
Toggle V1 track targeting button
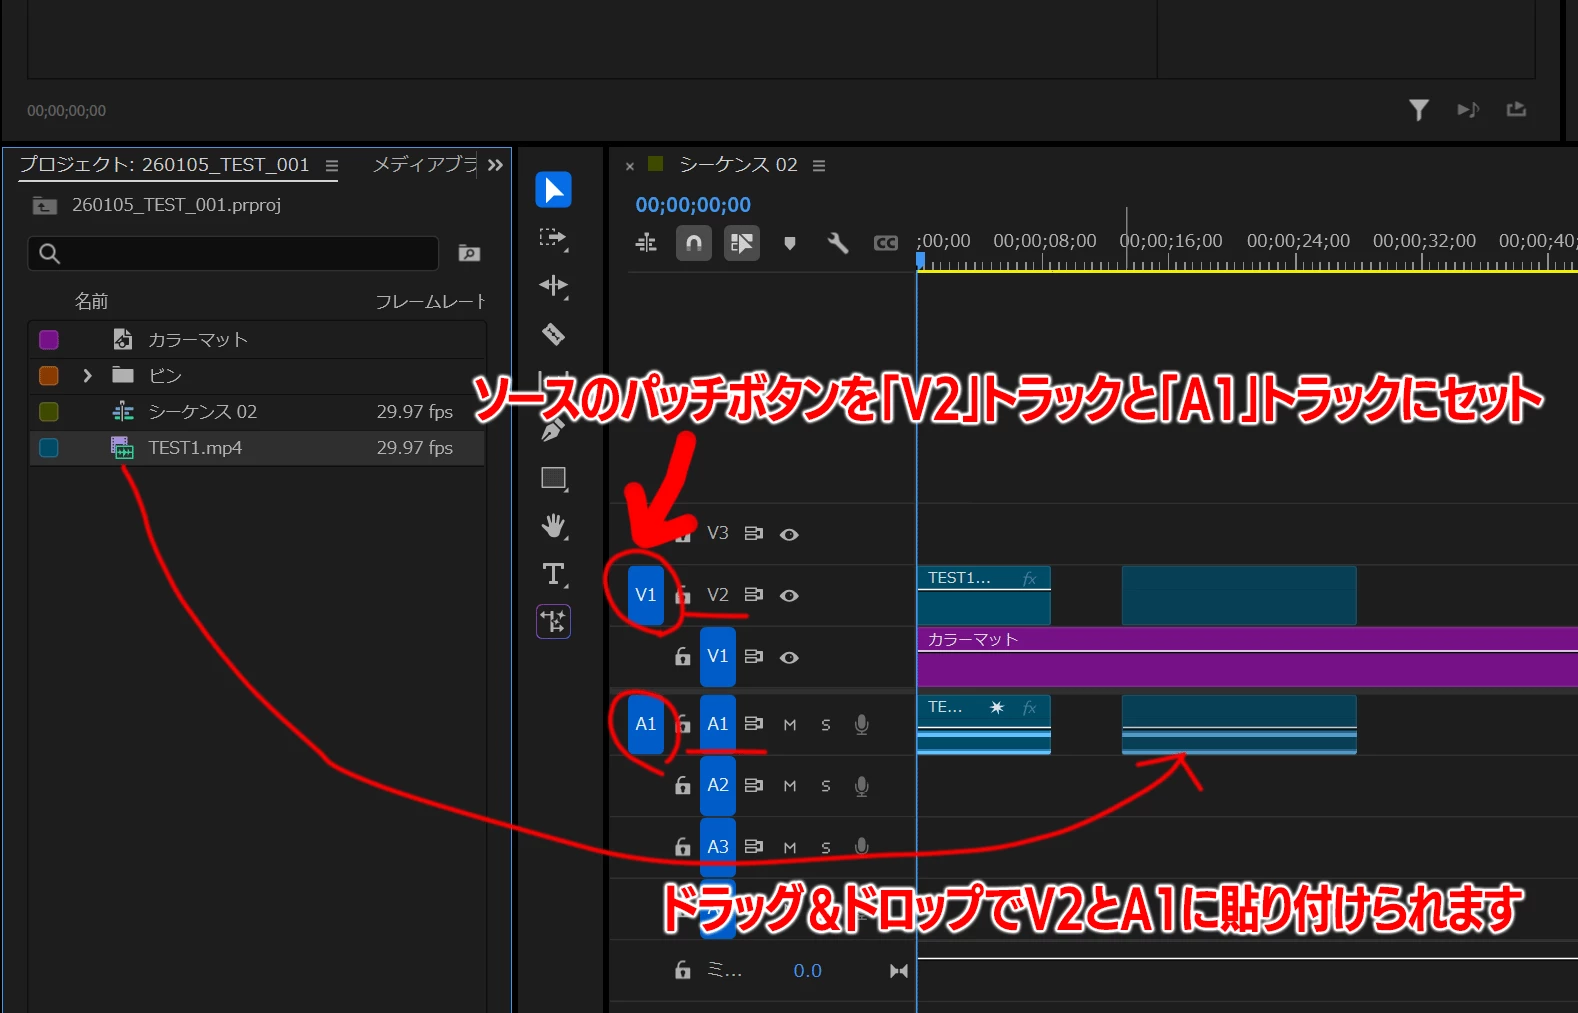[718, 657]
